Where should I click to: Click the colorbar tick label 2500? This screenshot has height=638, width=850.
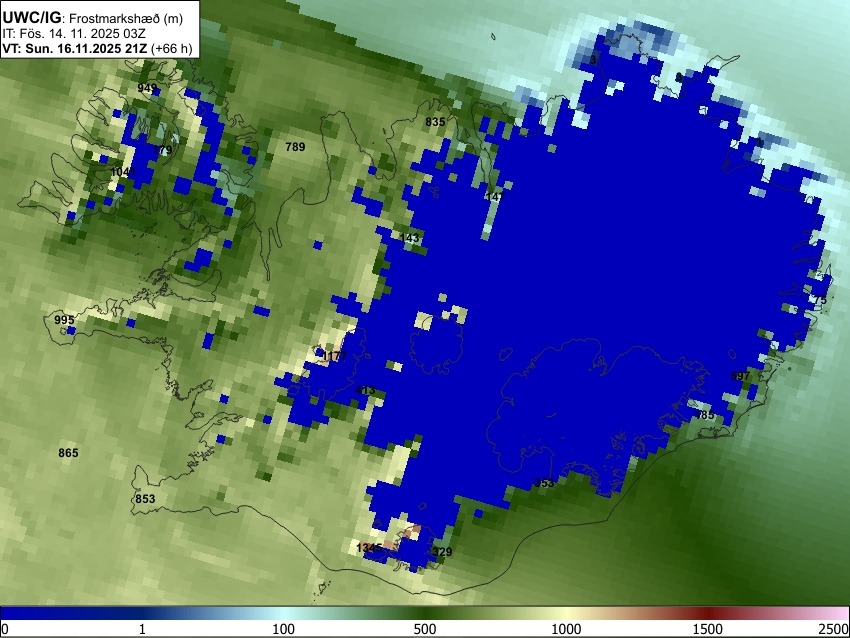[x=834, y=629]
